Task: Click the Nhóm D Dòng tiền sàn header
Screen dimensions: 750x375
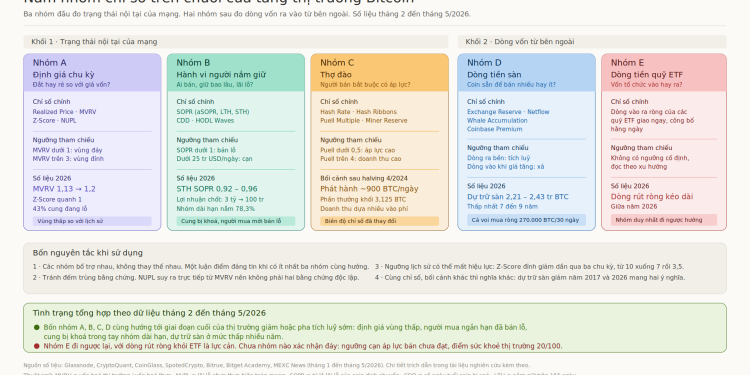Action: click(x=526, y=73)
